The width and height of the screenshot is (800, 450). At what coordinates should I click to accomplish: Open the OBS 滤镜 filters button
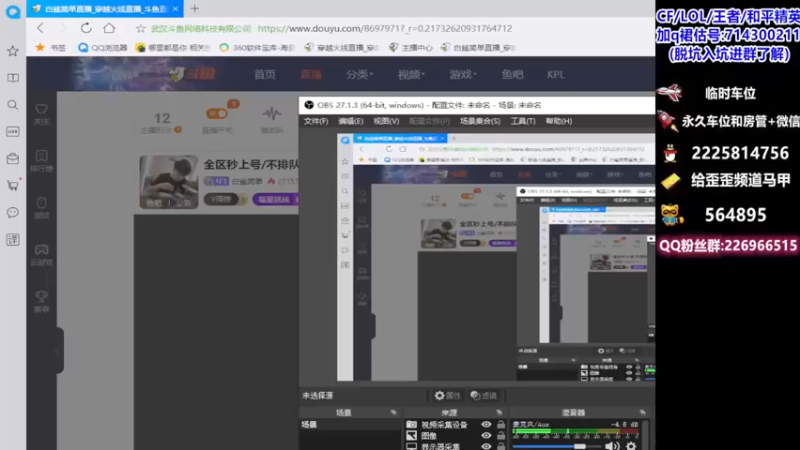tap(484, 395)
